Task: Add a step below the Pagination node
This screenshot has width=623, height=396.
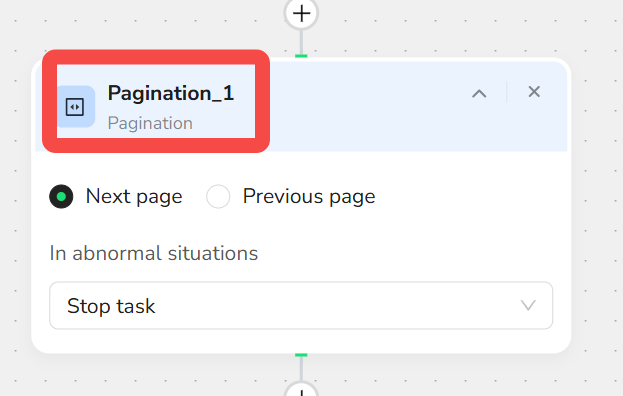Action: point(301,390)
